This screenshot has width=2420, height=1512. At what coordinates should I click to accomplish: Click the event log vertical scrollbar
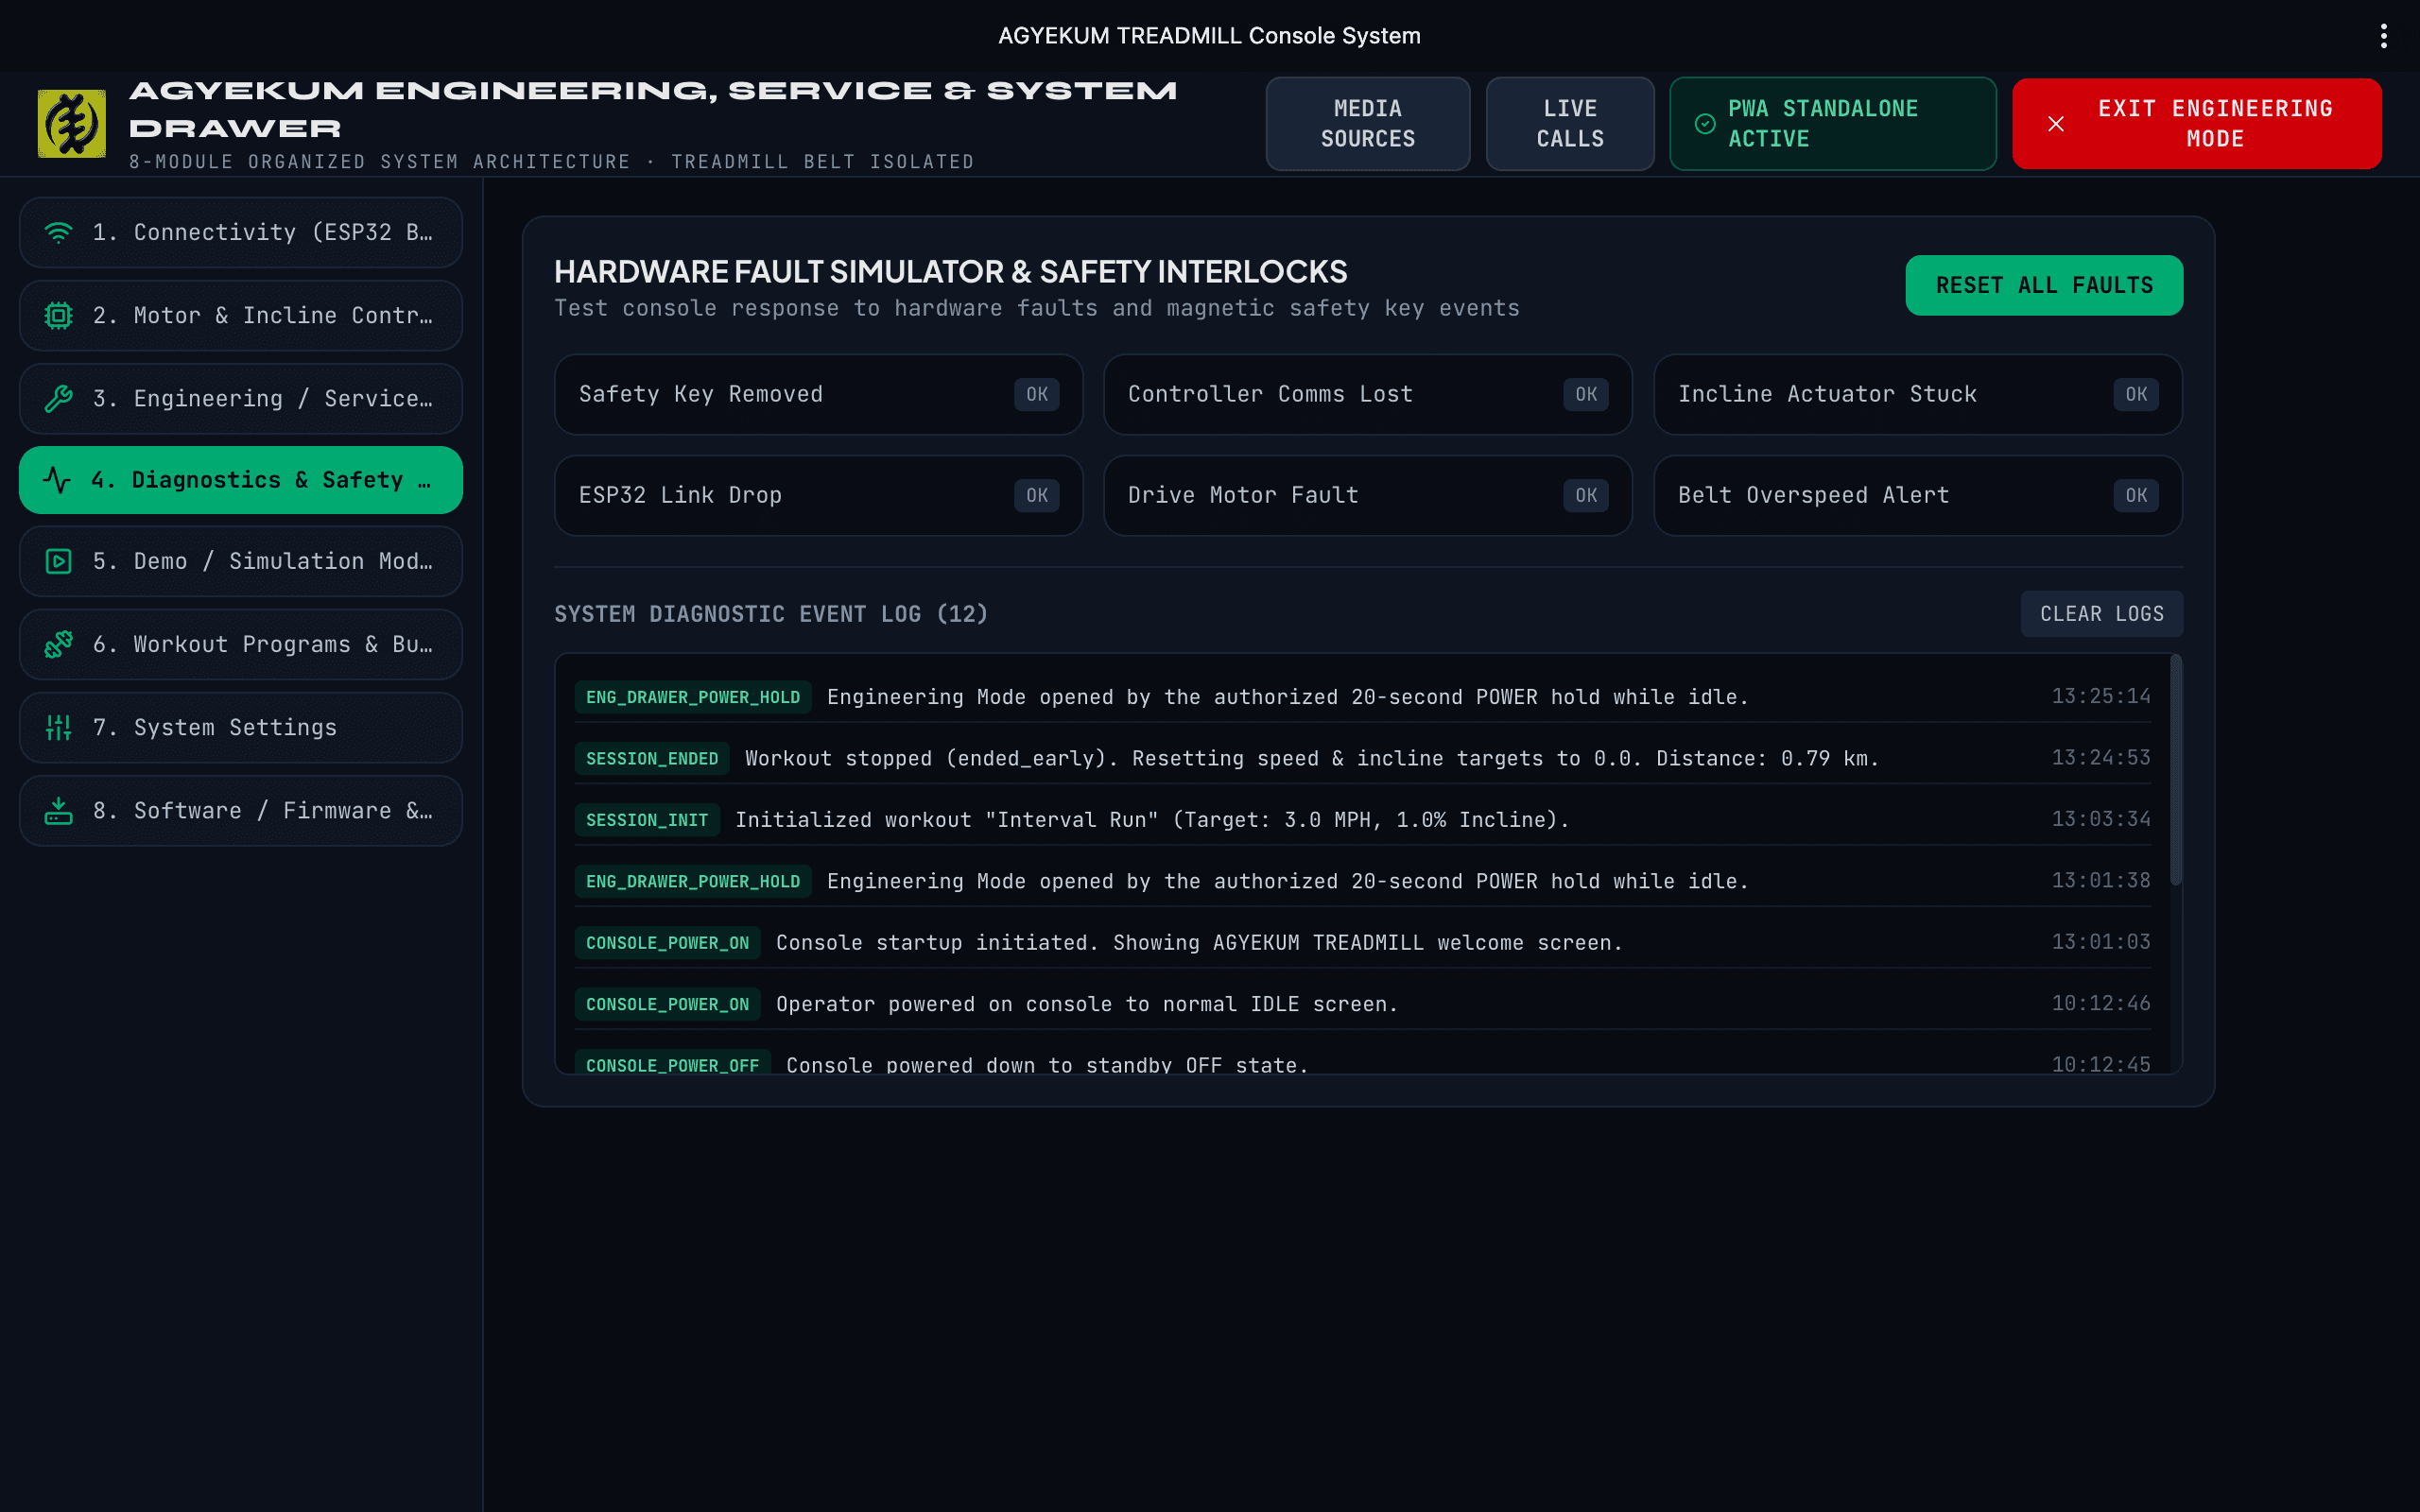2175,770
